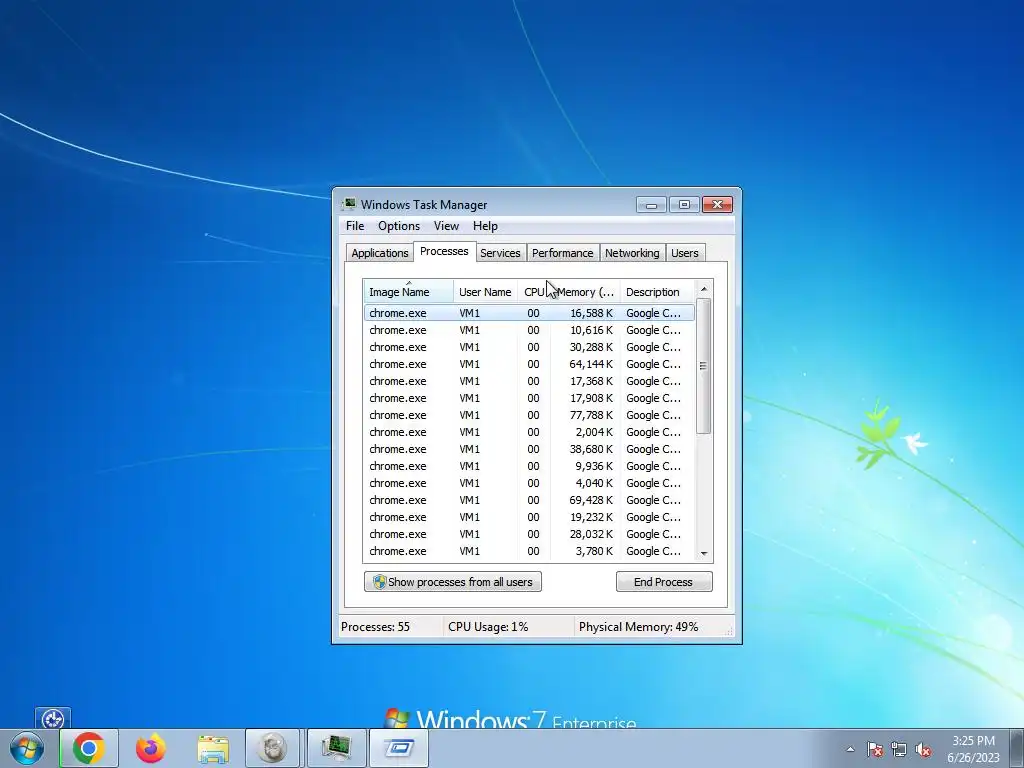The width and height of the screenshot is (1024, 768).
Task: Switch to the Services tab
Action: 500,253
